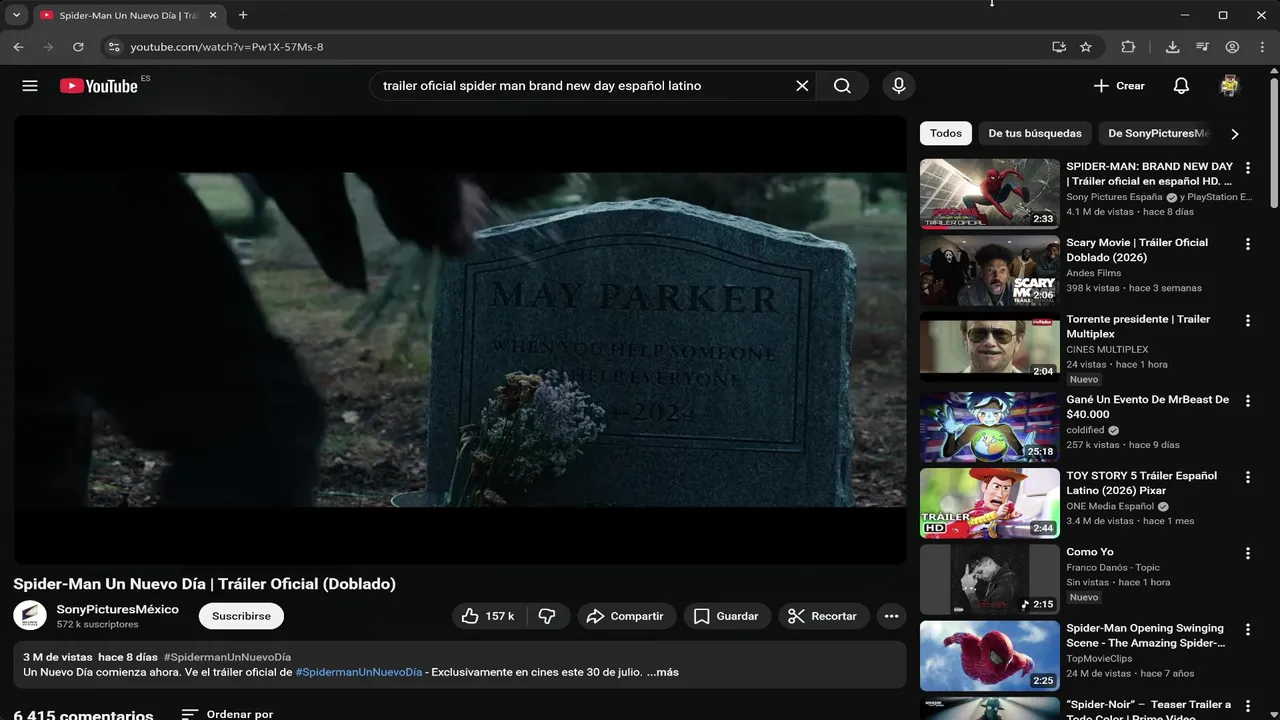The height and width of the screenshot is (720, 1280).
Task: Click browser back arrow
Action: (x=18, y=47)
